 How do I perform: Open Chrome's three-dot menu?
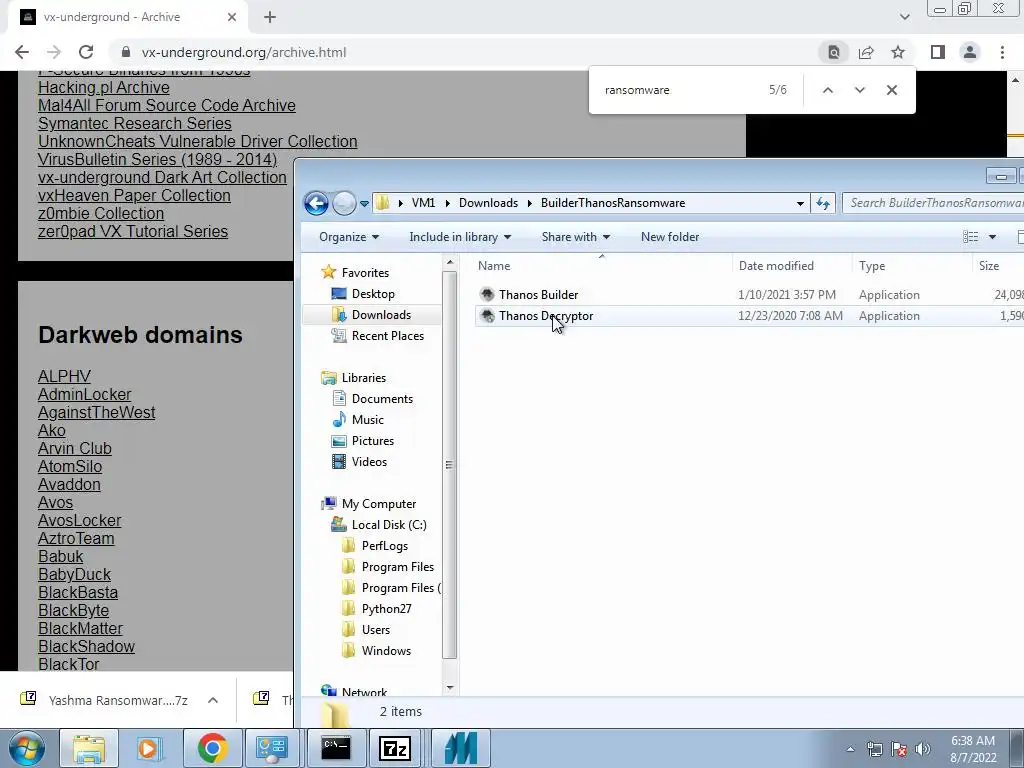click(1002, 52)
